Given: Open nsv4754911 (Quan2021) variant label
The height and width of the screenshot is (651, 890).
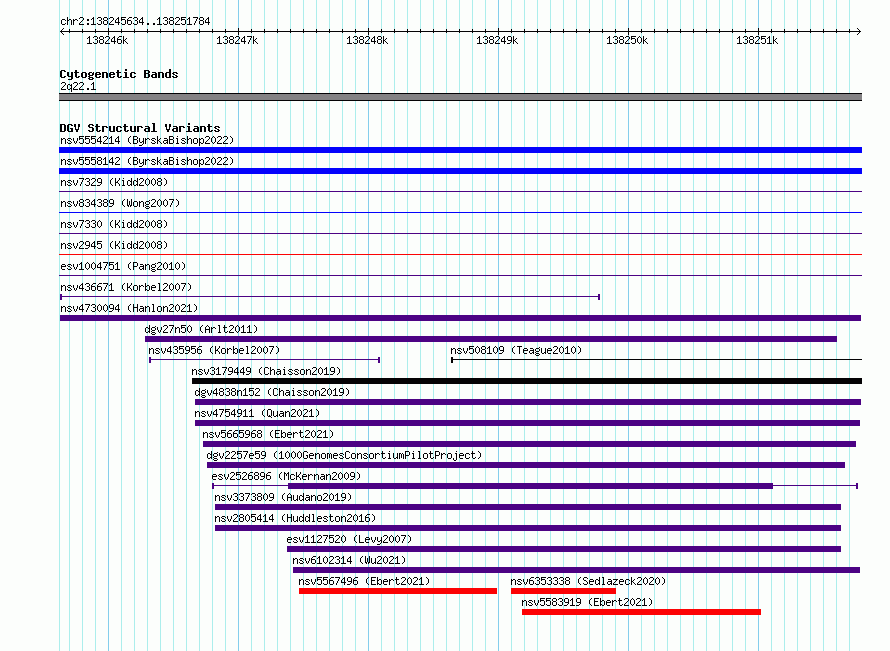Looking at the screenshot, I should 257,413.
